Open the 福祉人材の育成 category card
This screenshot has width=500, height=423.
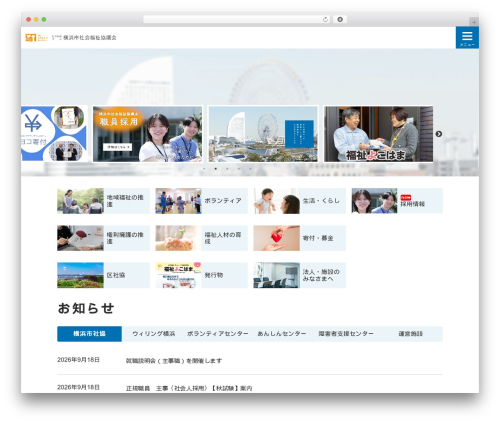click(201, 238)
